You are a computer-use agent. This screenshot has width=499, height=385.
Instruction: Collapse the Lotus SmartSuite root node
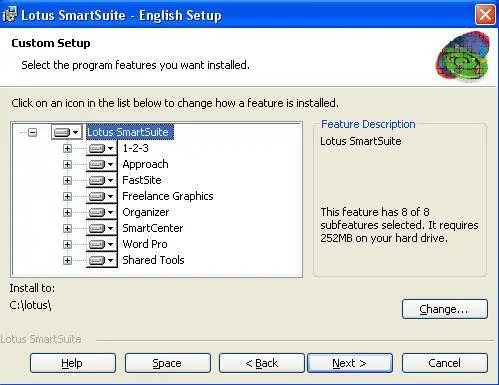click(x=32, y=133)
